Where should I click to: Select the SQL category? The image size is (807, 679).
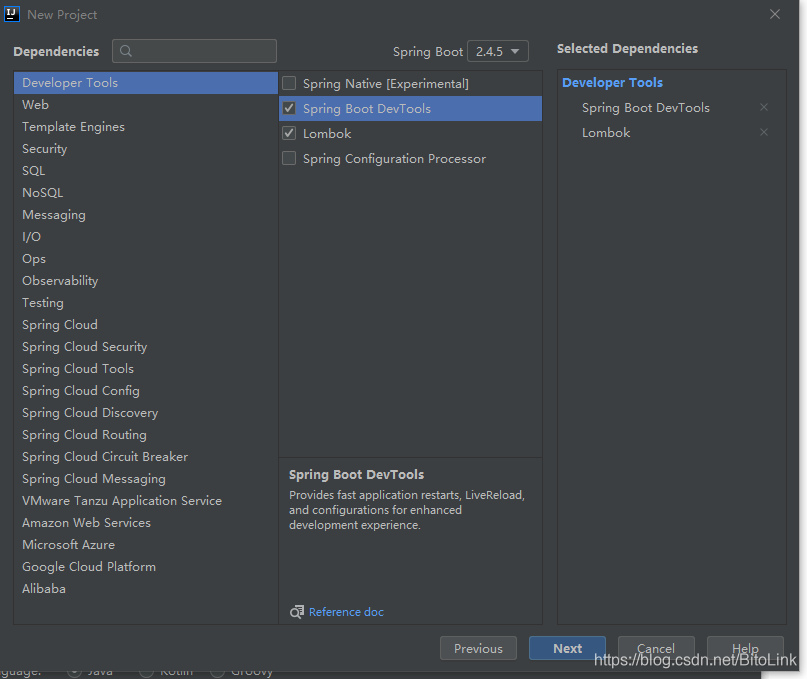coord(146,171)
